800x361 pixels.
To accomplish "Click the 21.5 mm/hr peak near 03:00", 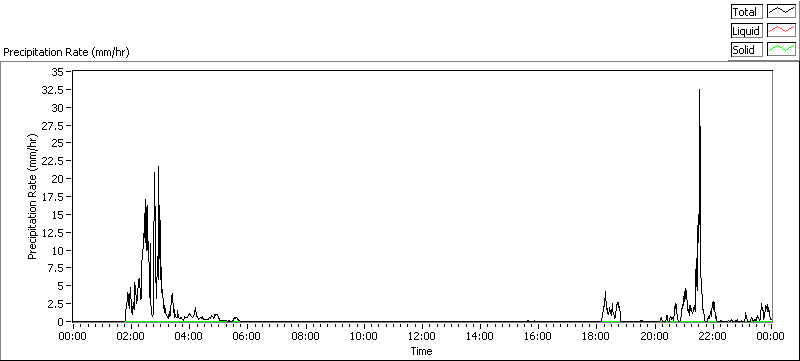I will coord(158,168).
